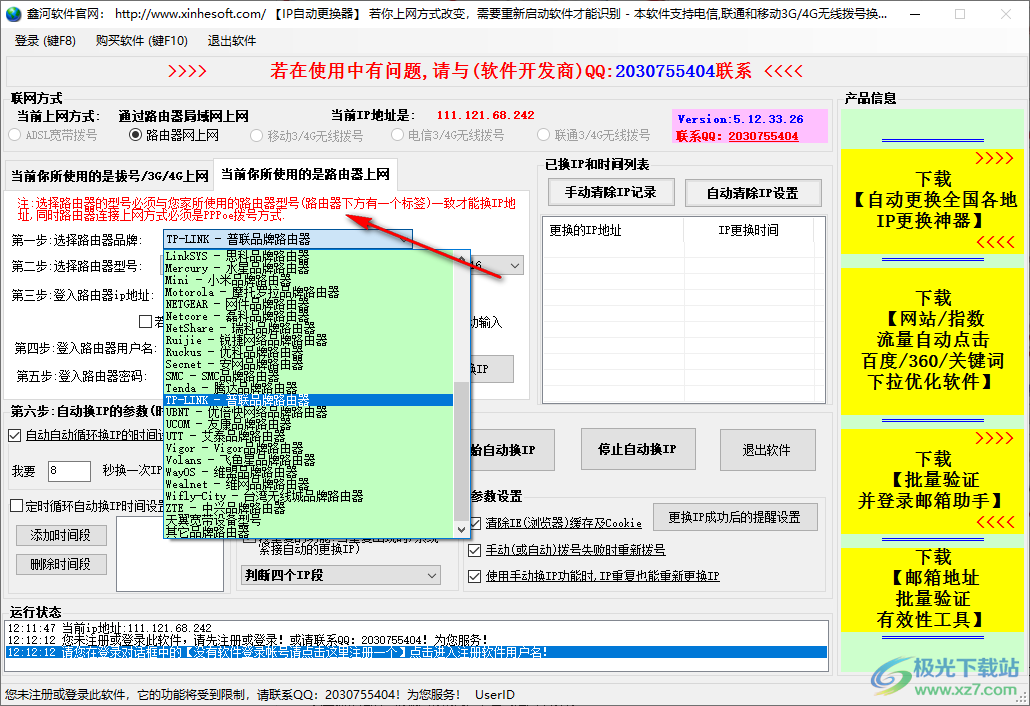
Task: Pick Vigor品牌路由器 option
Action: point(308,448)
